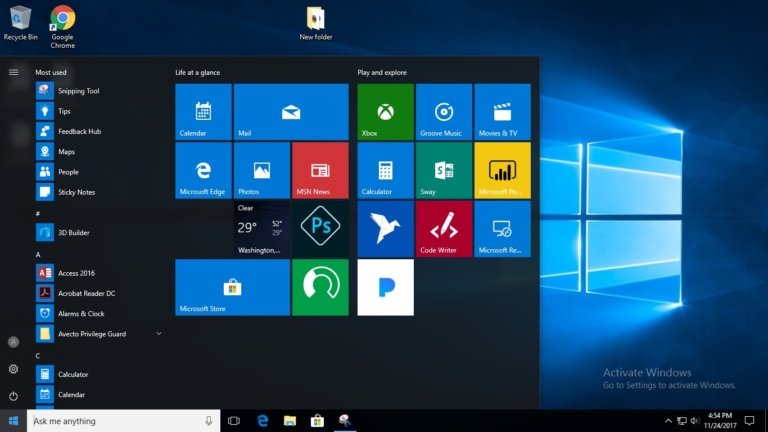Open the Photos tile

(x=262, y=170)
